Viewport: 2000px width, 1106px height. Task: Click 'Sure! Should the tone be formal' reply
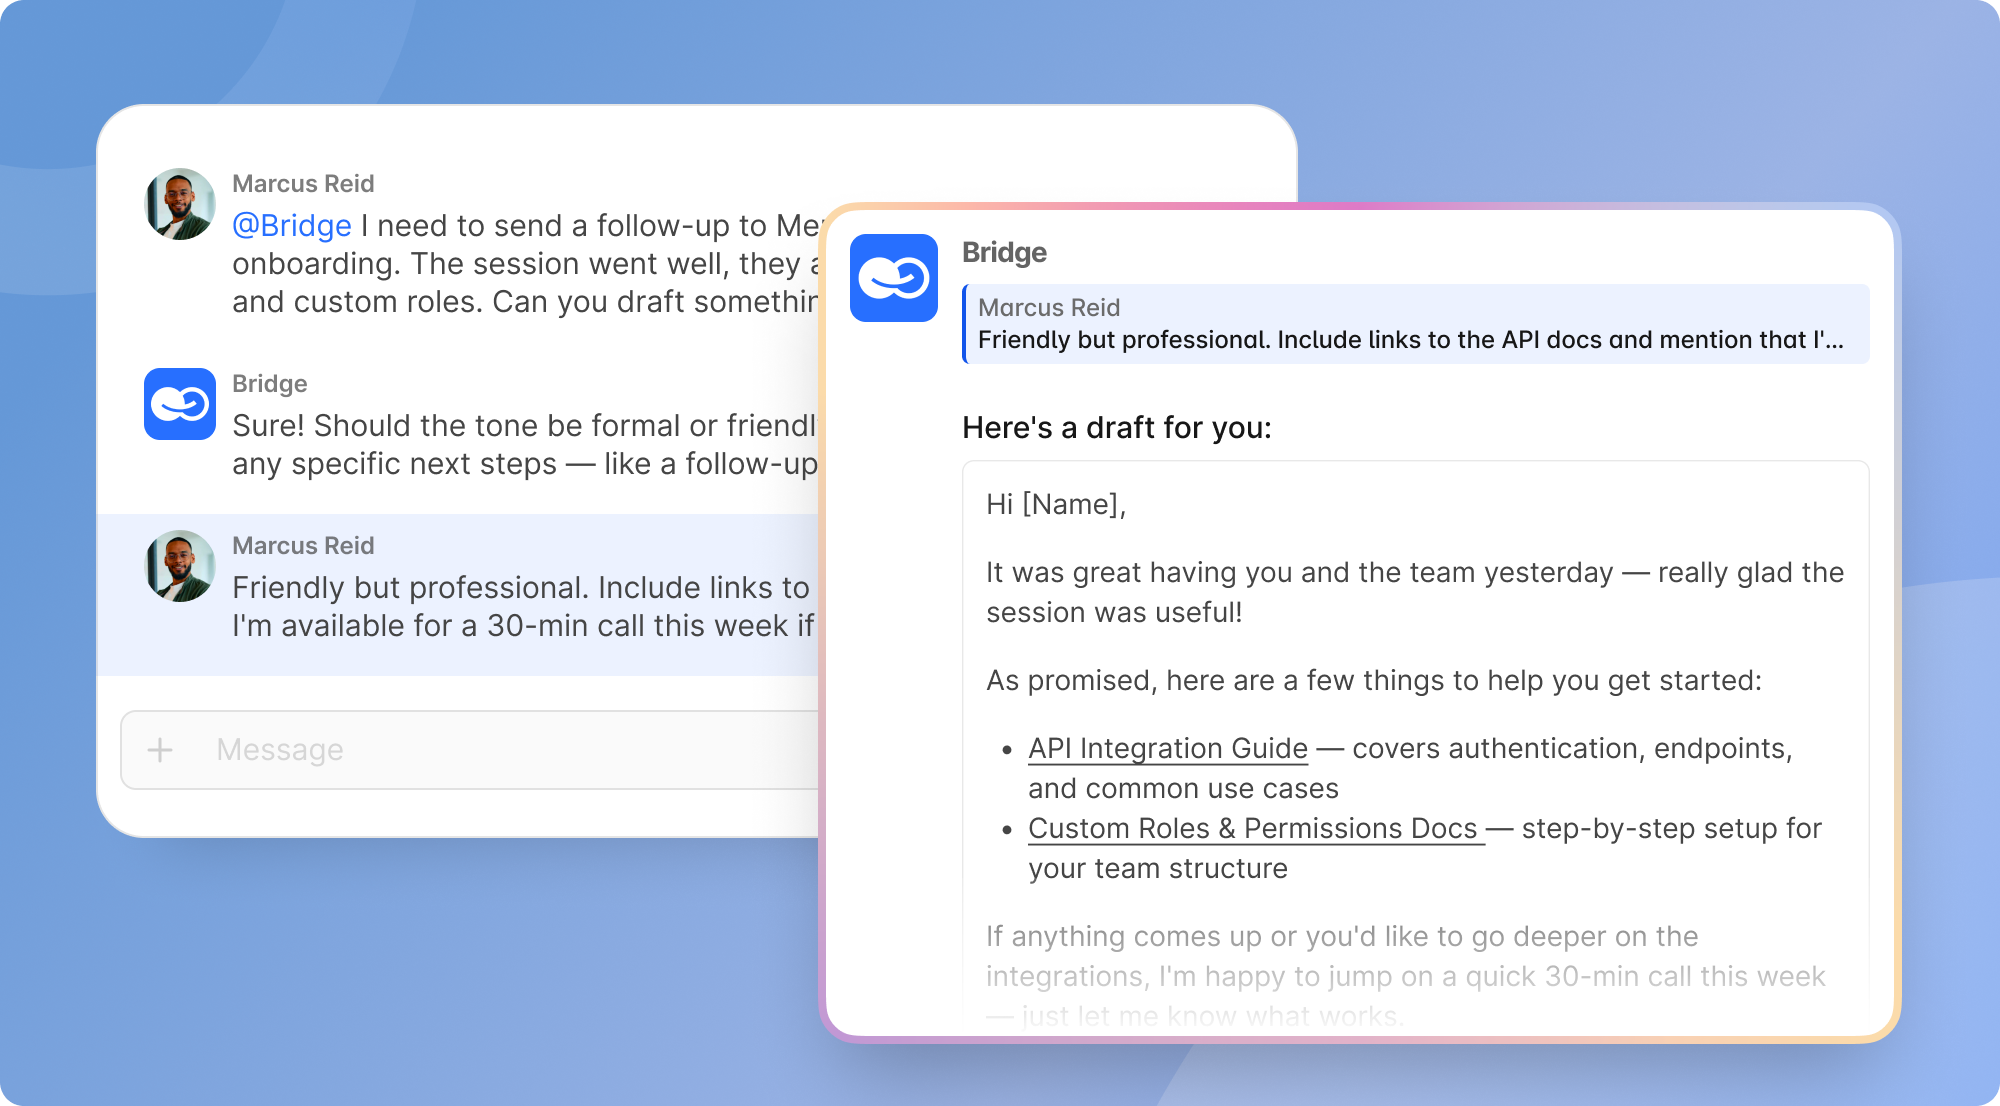[525, 445]
